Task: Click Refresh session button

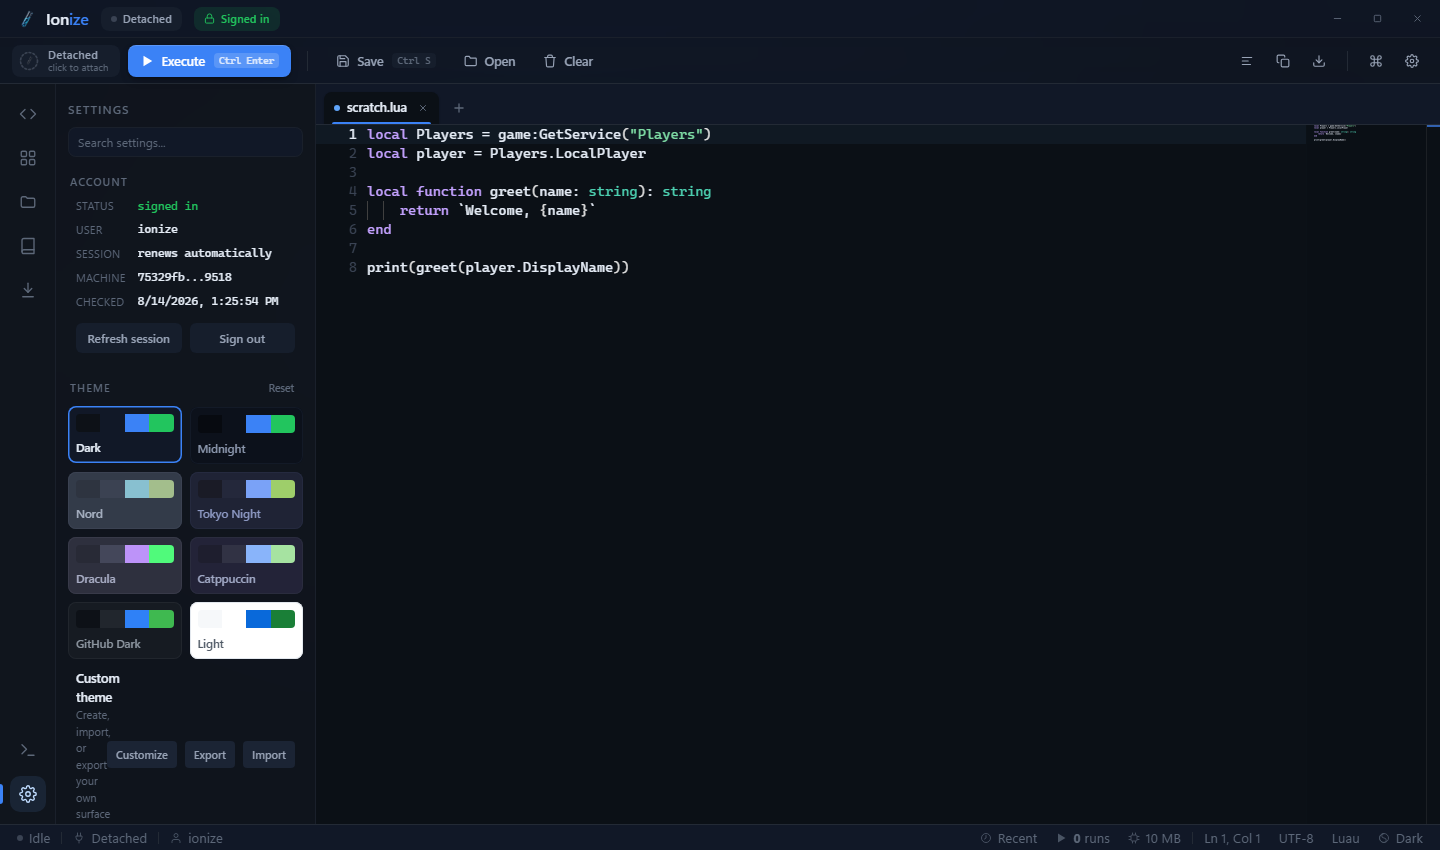Action: point(128,339)
